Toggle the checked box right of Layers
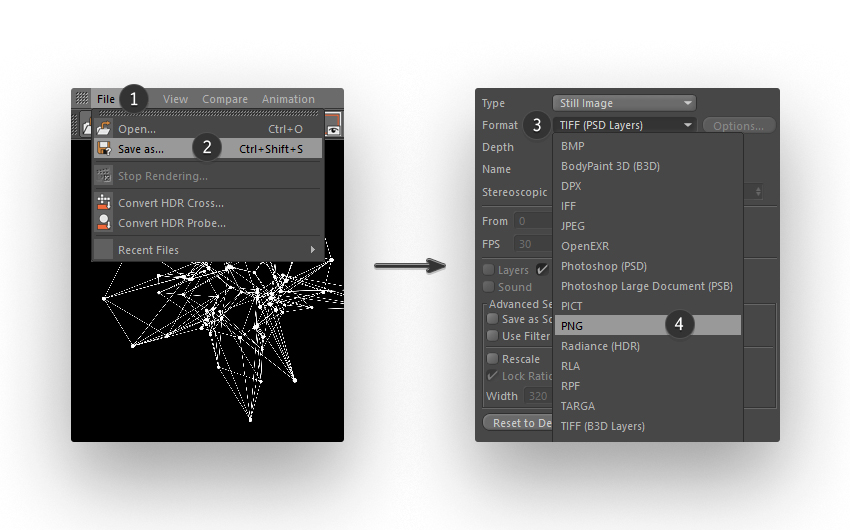Image resolution: width=850 pixels, height=530 pixels. [x=542, y=269]
